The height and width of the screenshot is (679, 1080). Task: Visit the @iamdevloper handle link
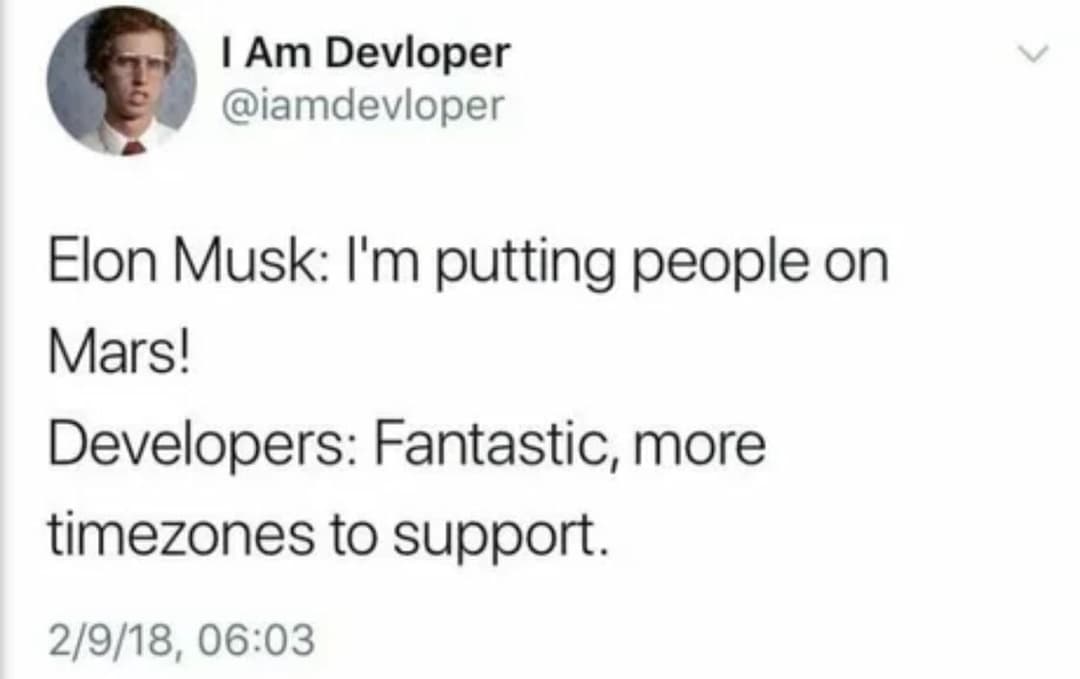(363, 105)
